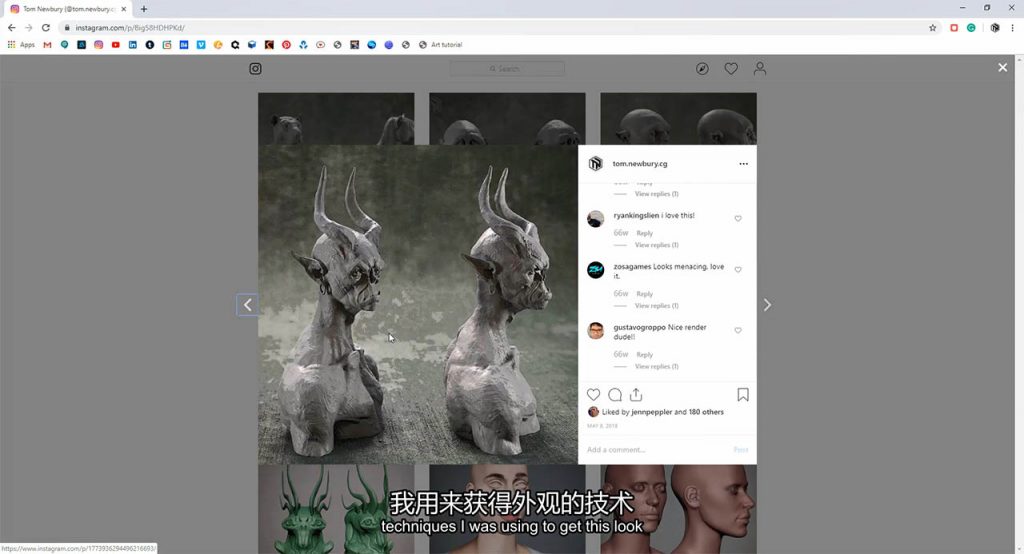Bookmark this page with star icon
This screenshot has height=554, width=1024.
[933, 27]
